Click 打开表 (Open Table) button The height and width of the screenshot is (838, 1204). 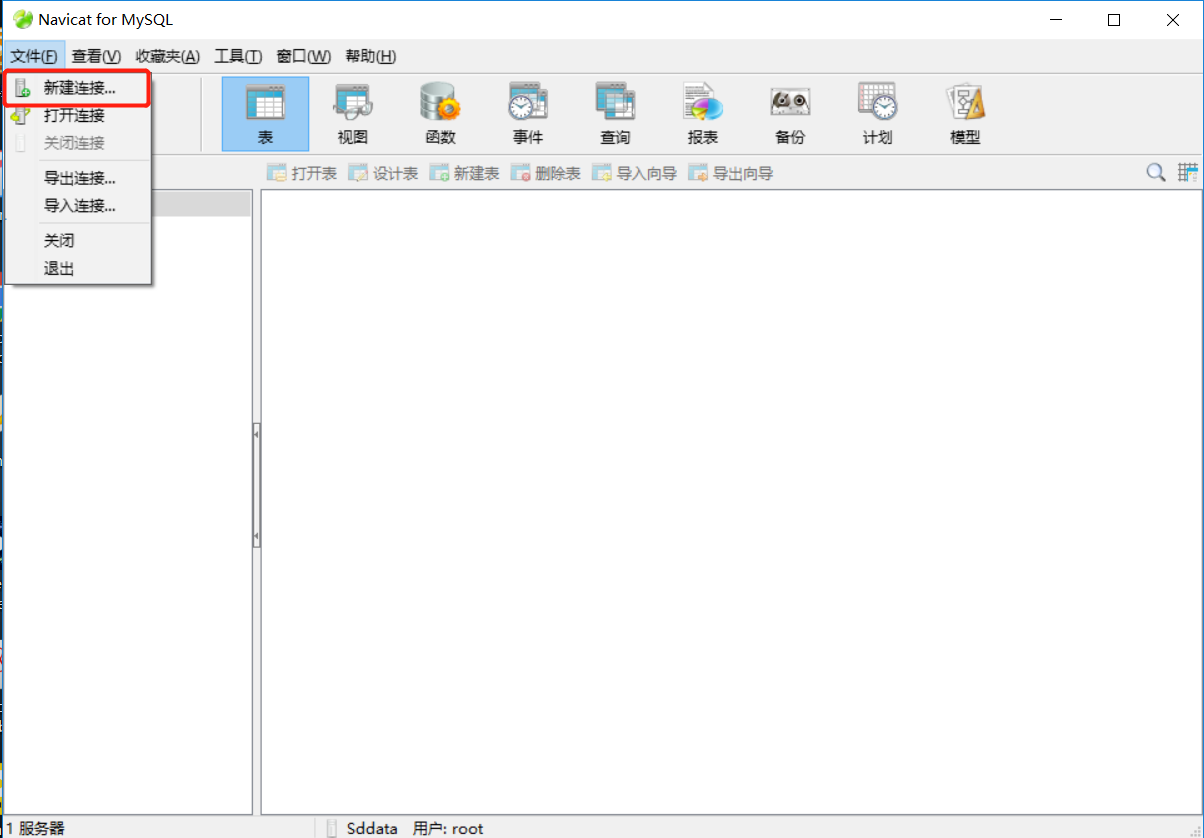click(x=302, y=173)
